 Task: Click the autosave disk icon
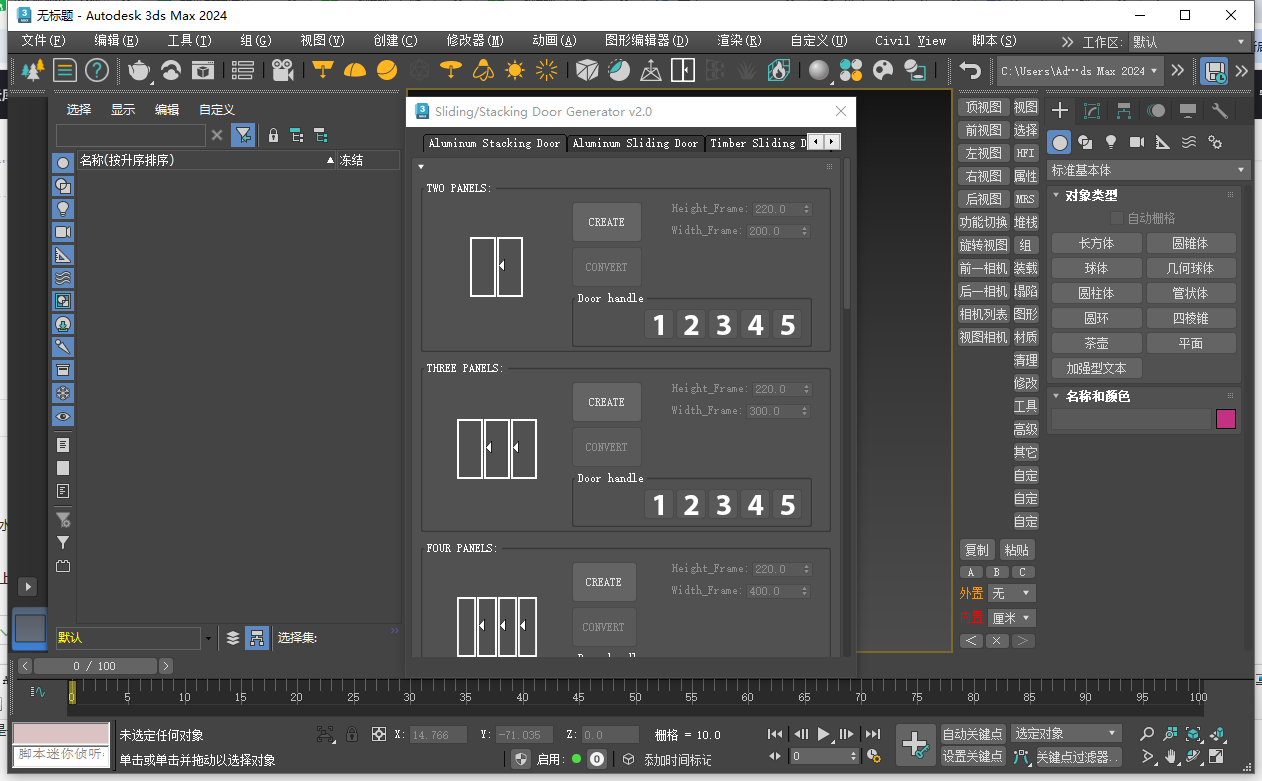tap(1215, 70)
